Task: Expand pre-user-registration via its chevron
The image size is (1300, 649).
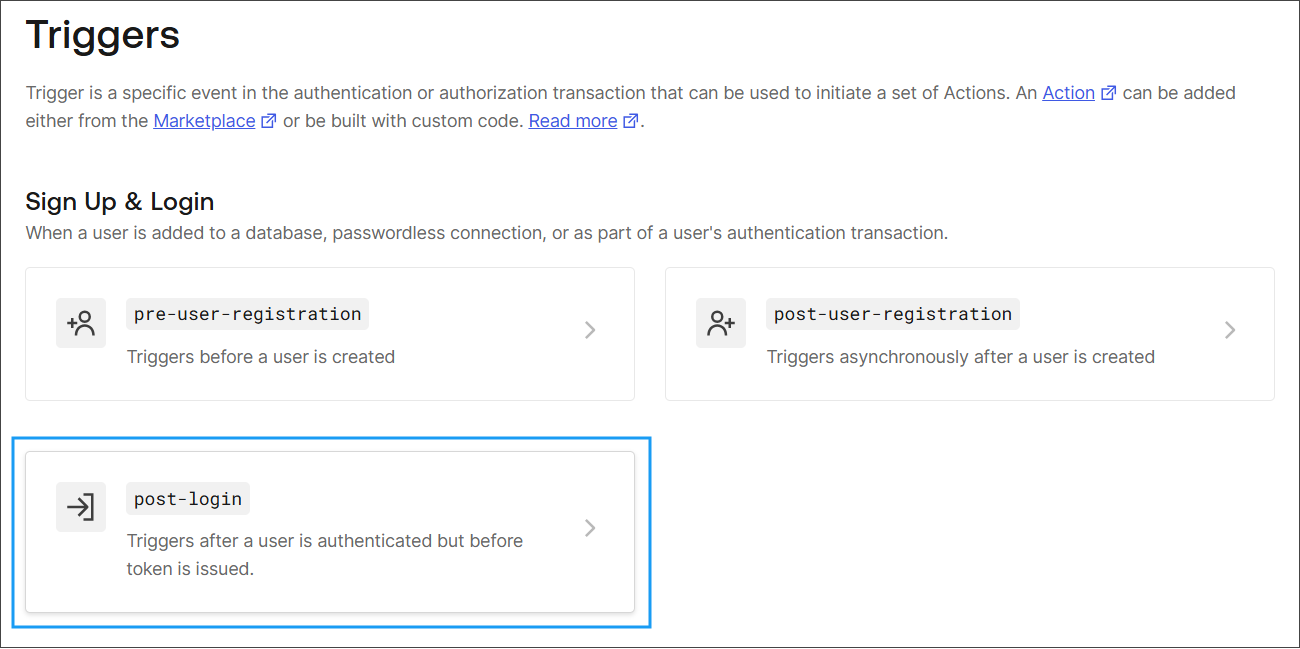Action: coord(590,330)
